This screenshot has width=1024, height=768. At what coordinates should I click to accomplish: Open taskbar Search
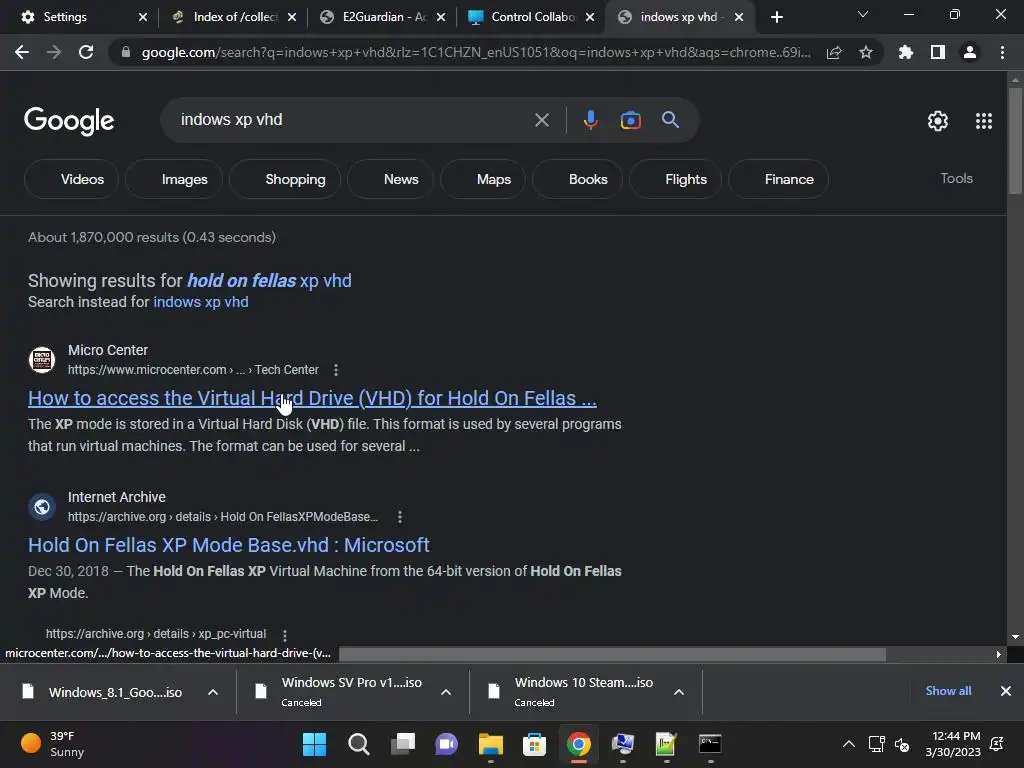point(359,744)
